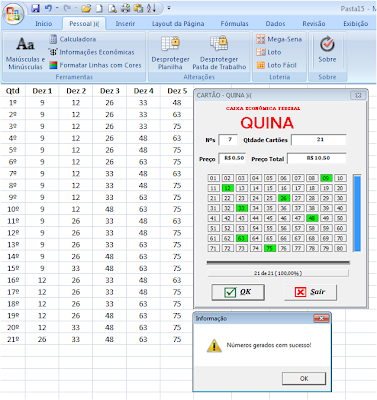This screenshot has height=400, width=377.
Task: Quick print using the printer icon
Action: pyautogui.click(x=126, y=8)
